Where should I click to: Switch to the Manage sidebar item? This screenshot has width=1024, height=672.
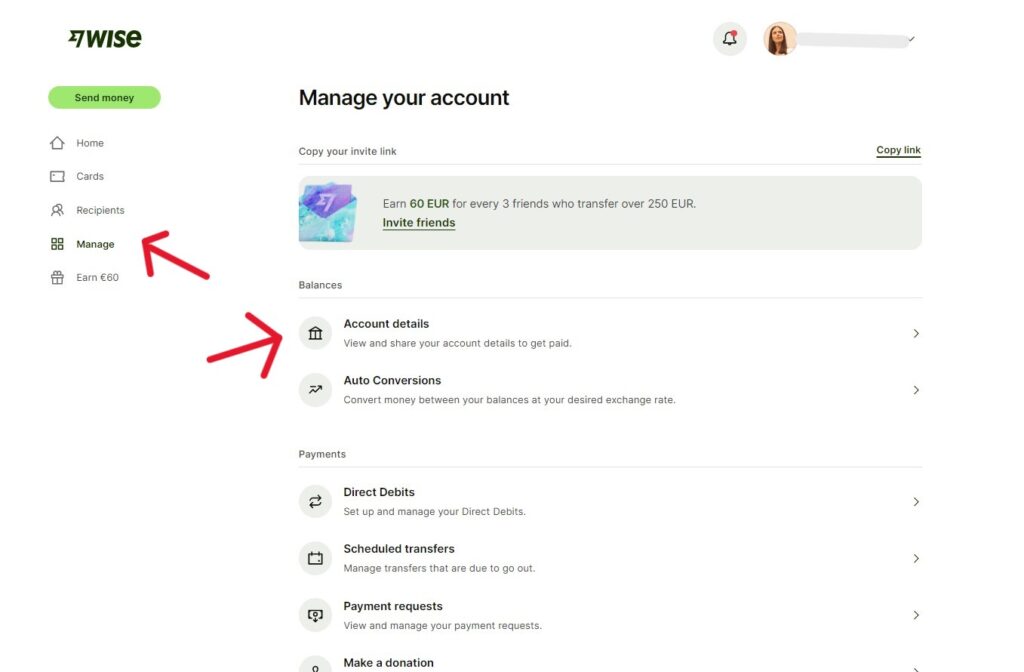click(95, 243)
